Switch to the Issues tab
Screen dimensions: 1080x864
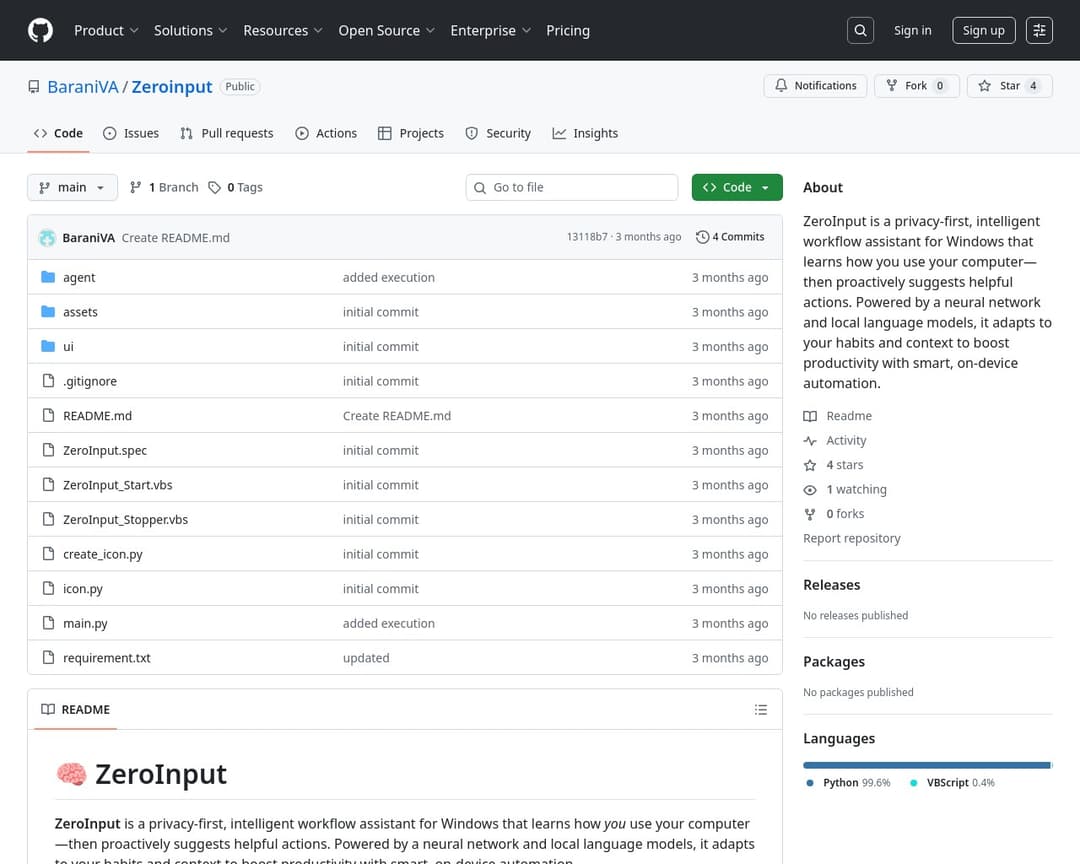click(x=131, y=133)
